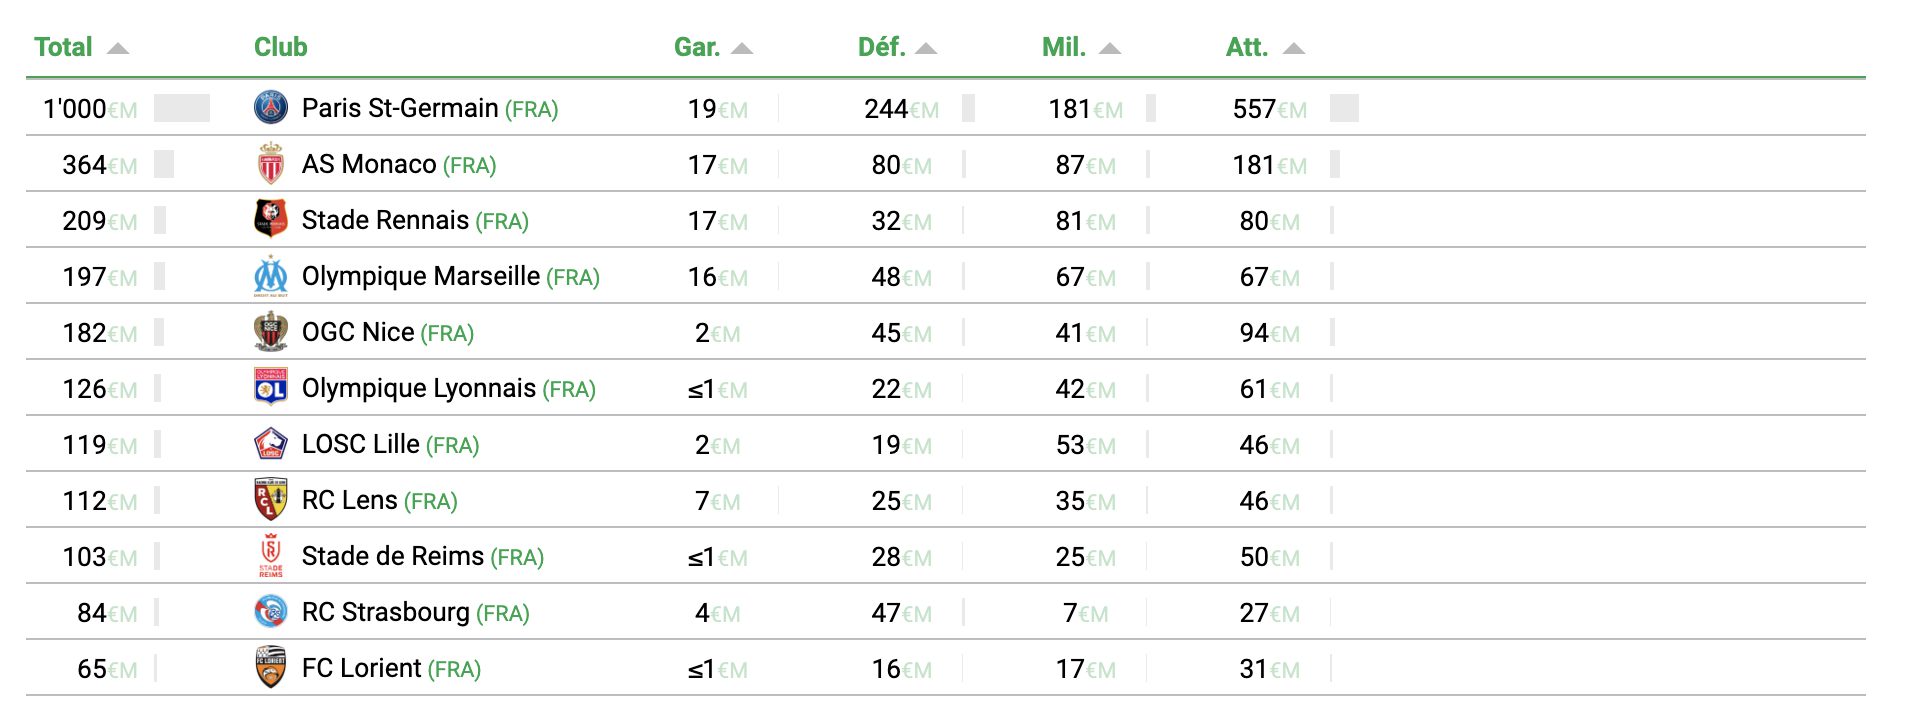Viewport: 1906px width, 728px height.
Task: Click the Club header sort control
Action: [279, 45]
